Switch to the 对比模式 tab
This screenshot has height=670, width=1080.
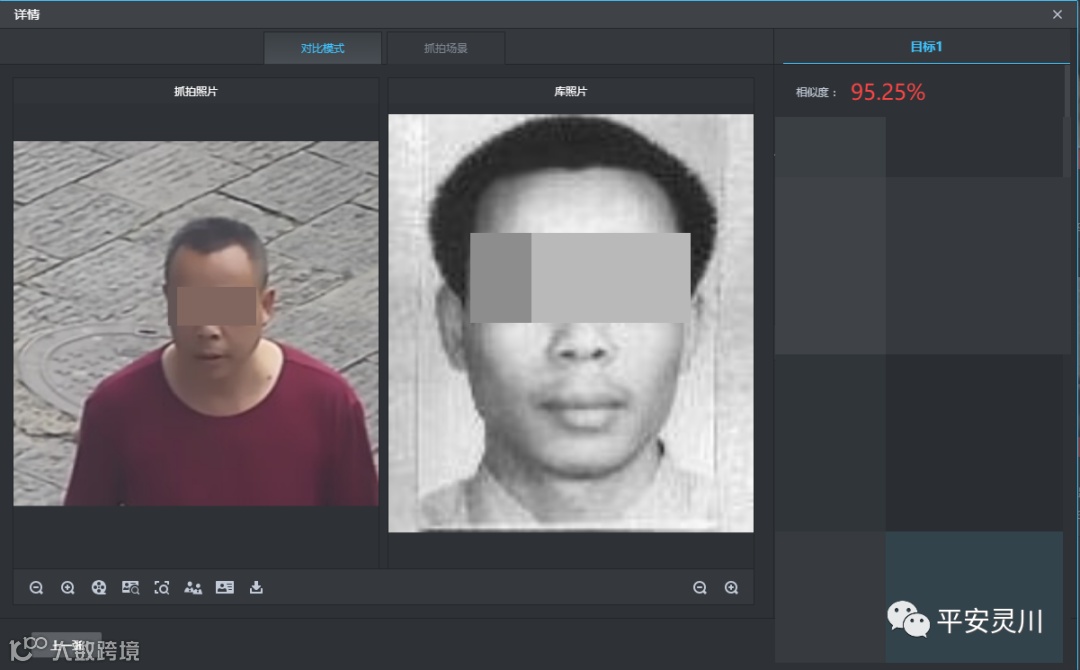click(x=322, y=48)
